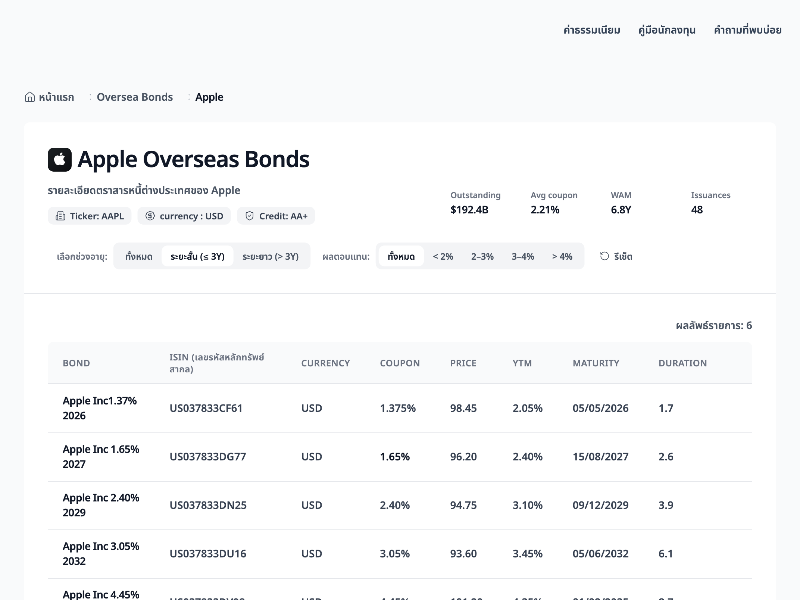Sort by YTM column header
Viewport: 800px width, 600px height.
coord(522,363)
